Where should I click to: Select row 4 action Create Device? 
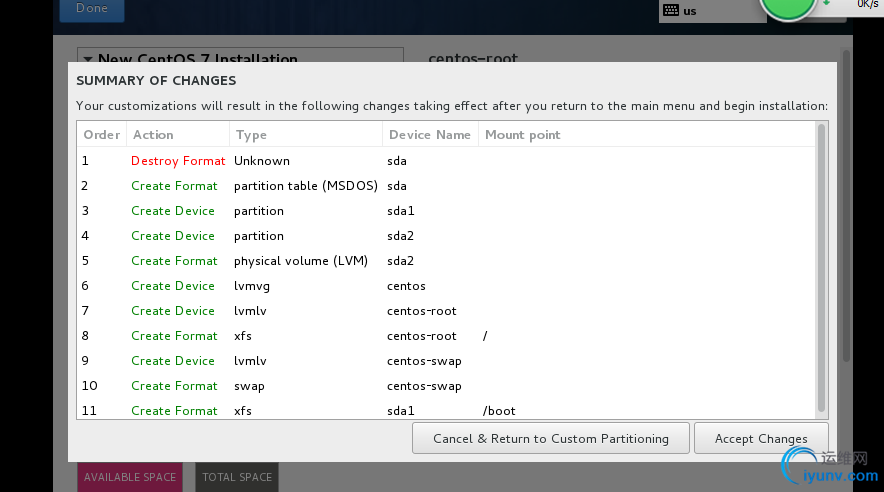[x=173, y=236]
